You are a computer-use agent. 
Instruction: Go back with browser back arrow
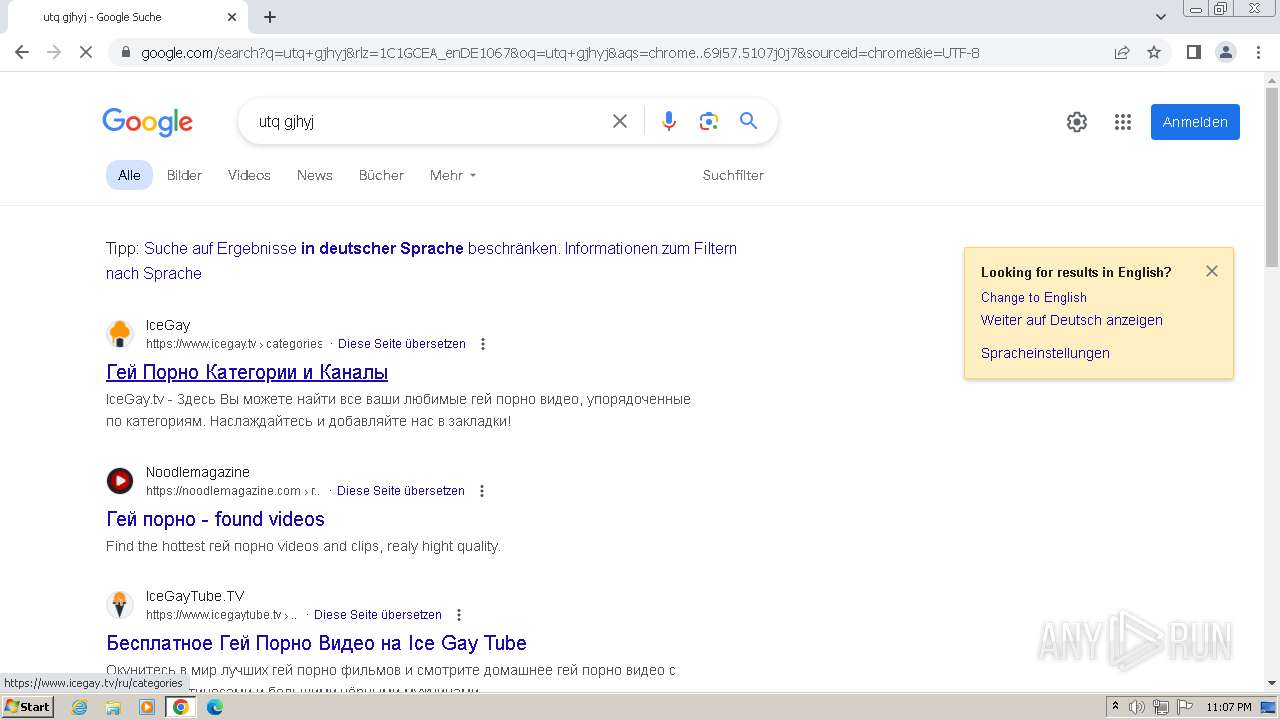(22, 52)
